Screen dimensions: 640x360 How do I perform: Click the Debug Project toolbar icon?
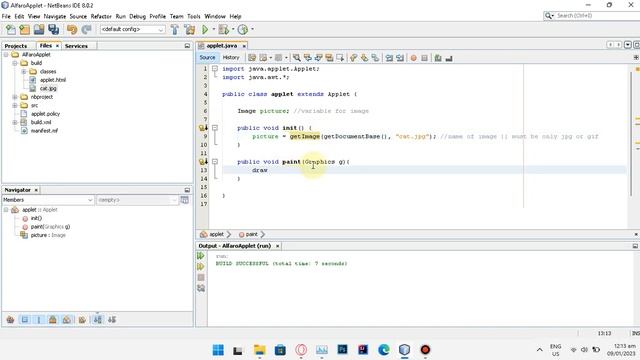pos(224,29)
